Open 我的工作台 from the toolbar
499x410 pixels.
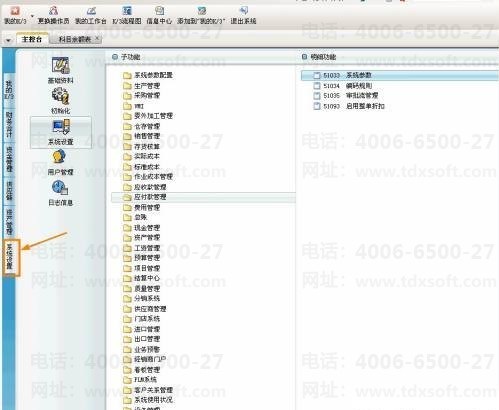[90, 15]
